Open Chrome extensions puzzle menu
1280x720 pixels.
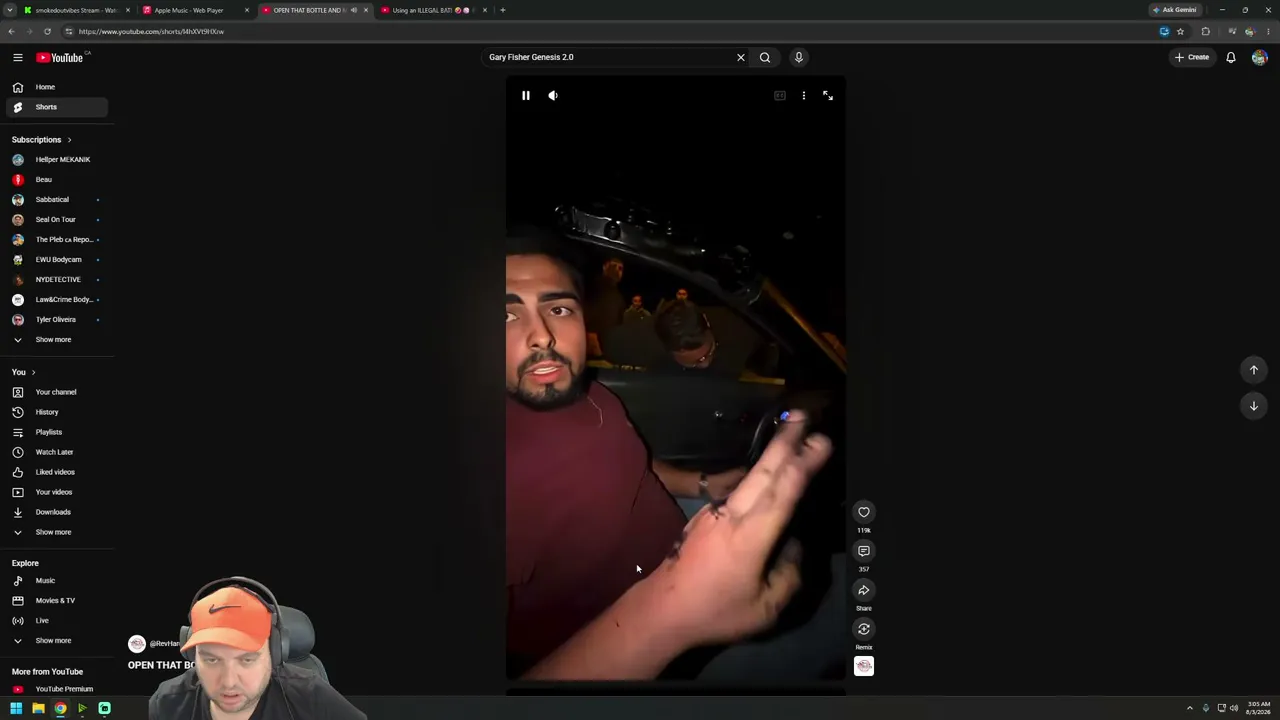(1205, 31)
